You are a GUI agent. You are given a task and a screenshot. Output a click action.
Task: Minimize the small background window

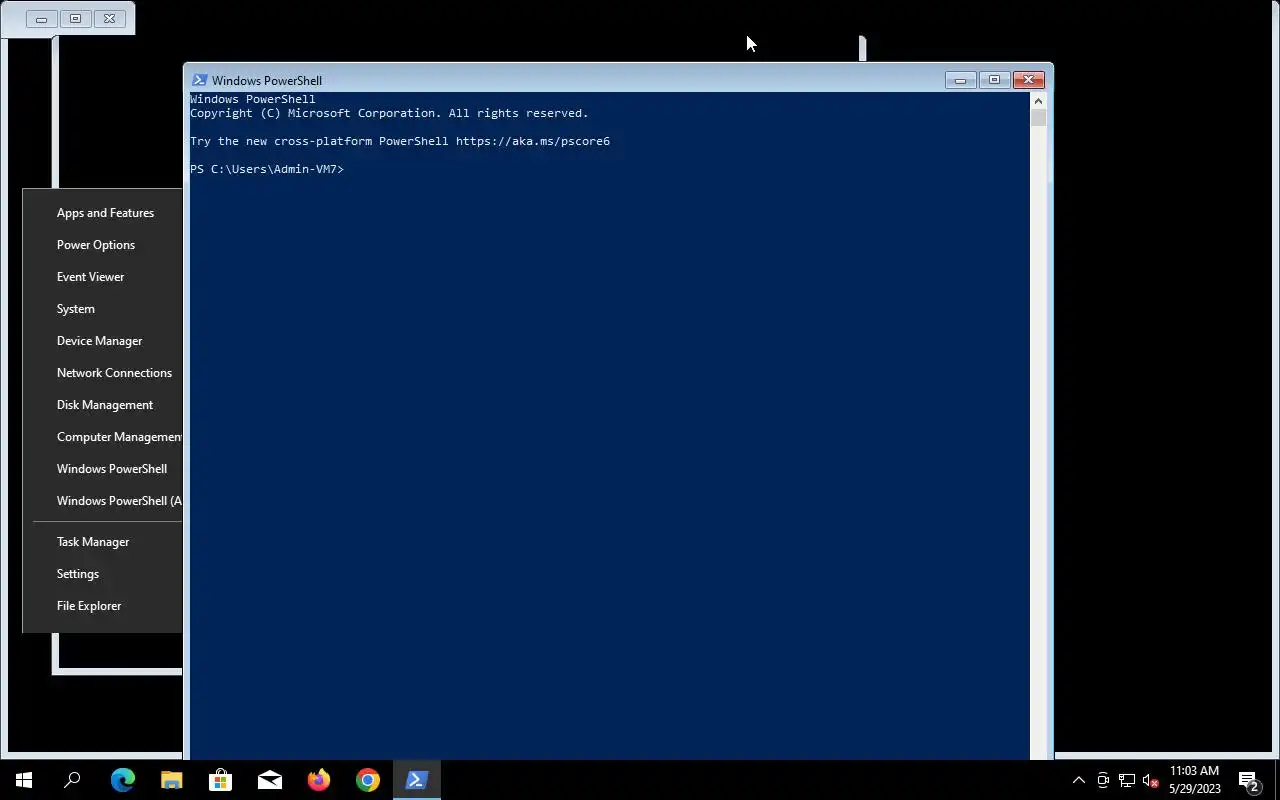pos(41,19)
